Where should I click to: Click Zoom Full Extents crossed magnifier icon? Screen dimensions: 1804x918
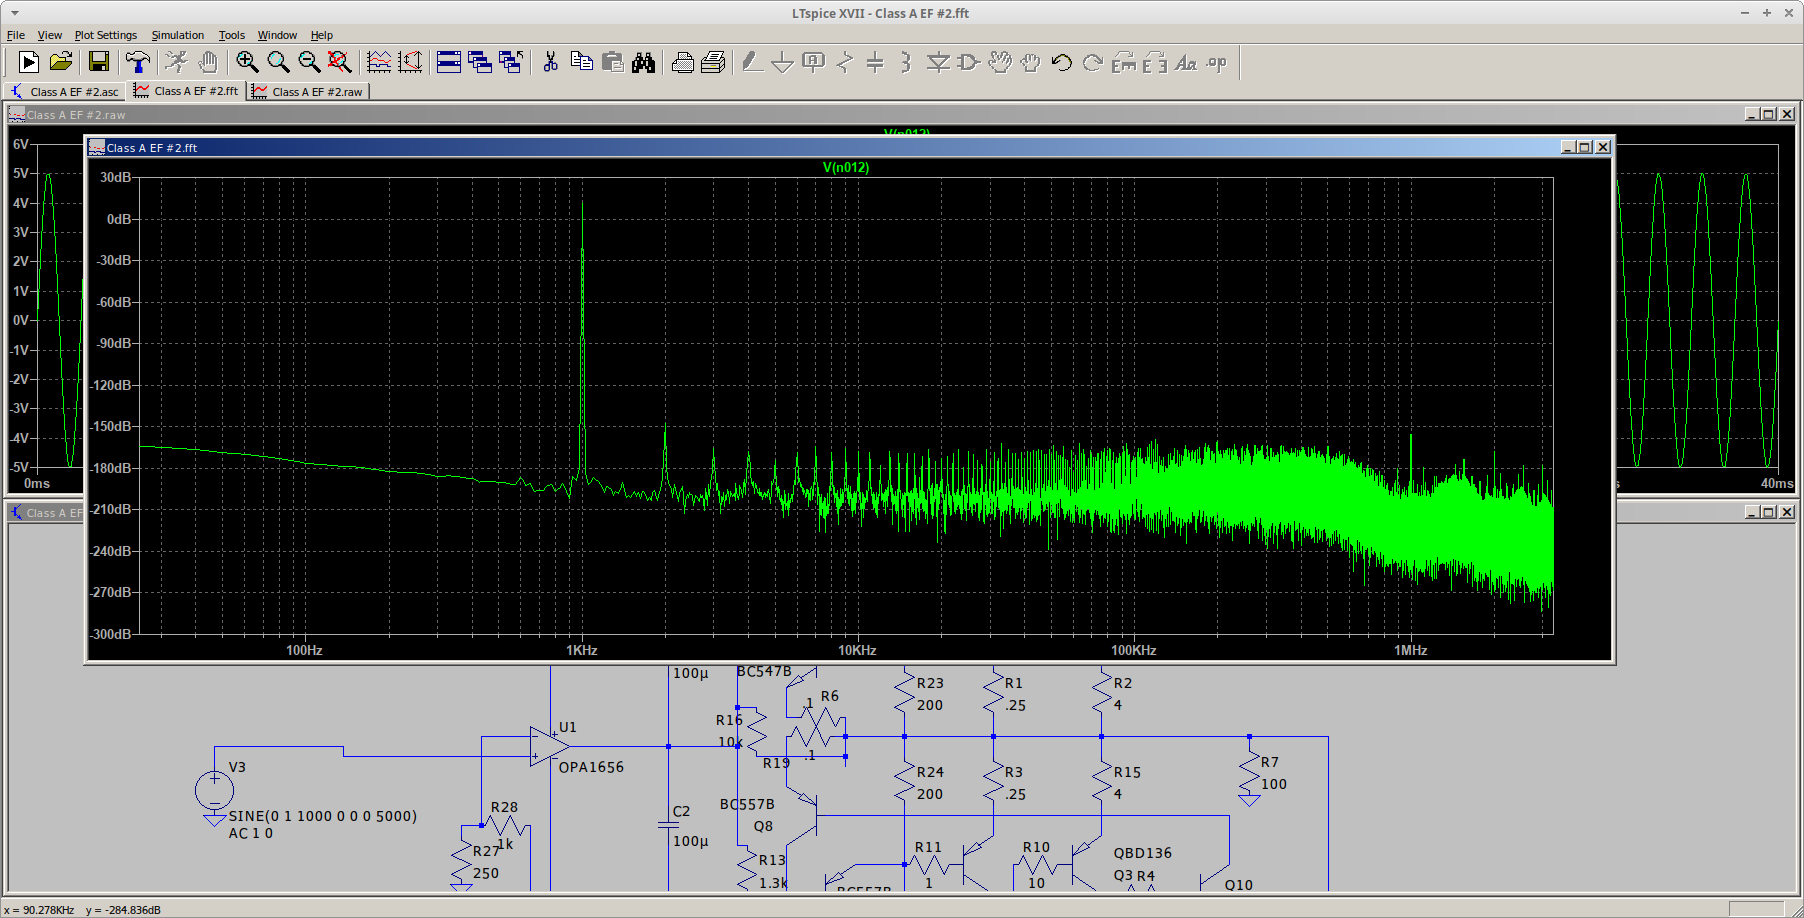[x=340, y=62]
